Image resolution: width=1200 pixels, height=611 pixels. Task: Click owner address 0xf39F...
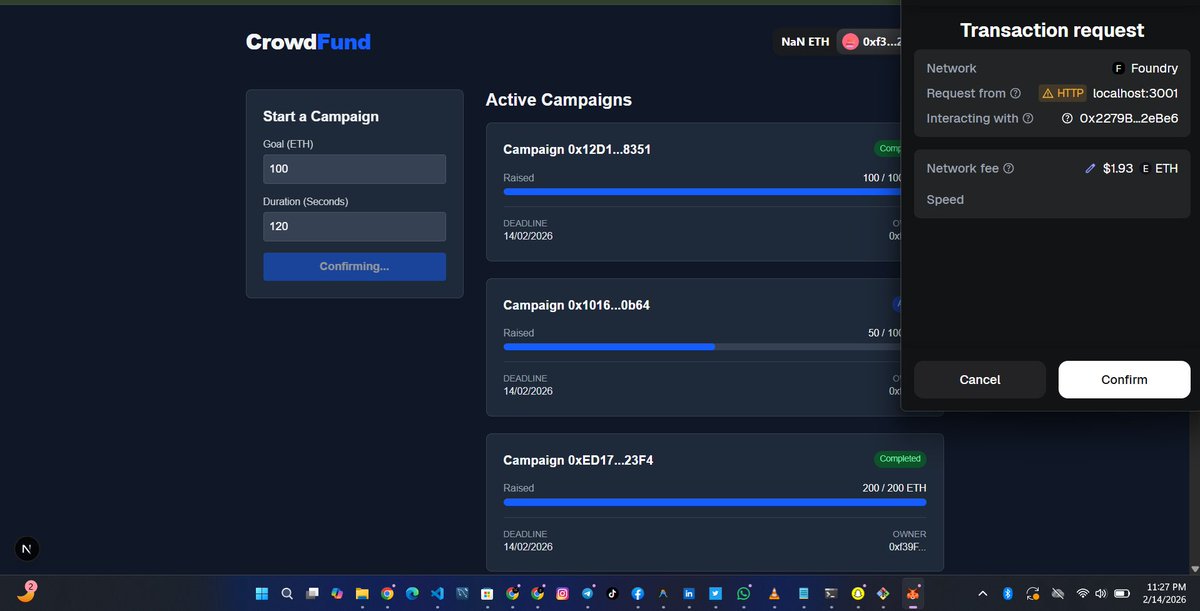coord(908,547)
